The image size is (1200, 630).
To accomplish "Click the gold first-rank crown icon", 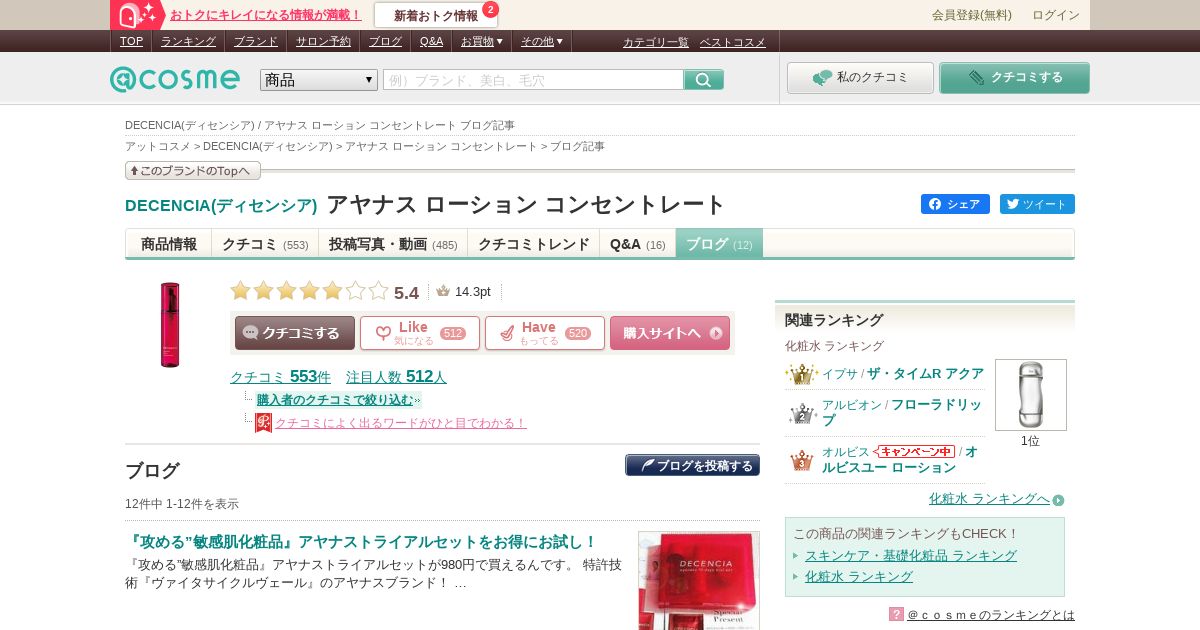I will (x=802, y=374).
